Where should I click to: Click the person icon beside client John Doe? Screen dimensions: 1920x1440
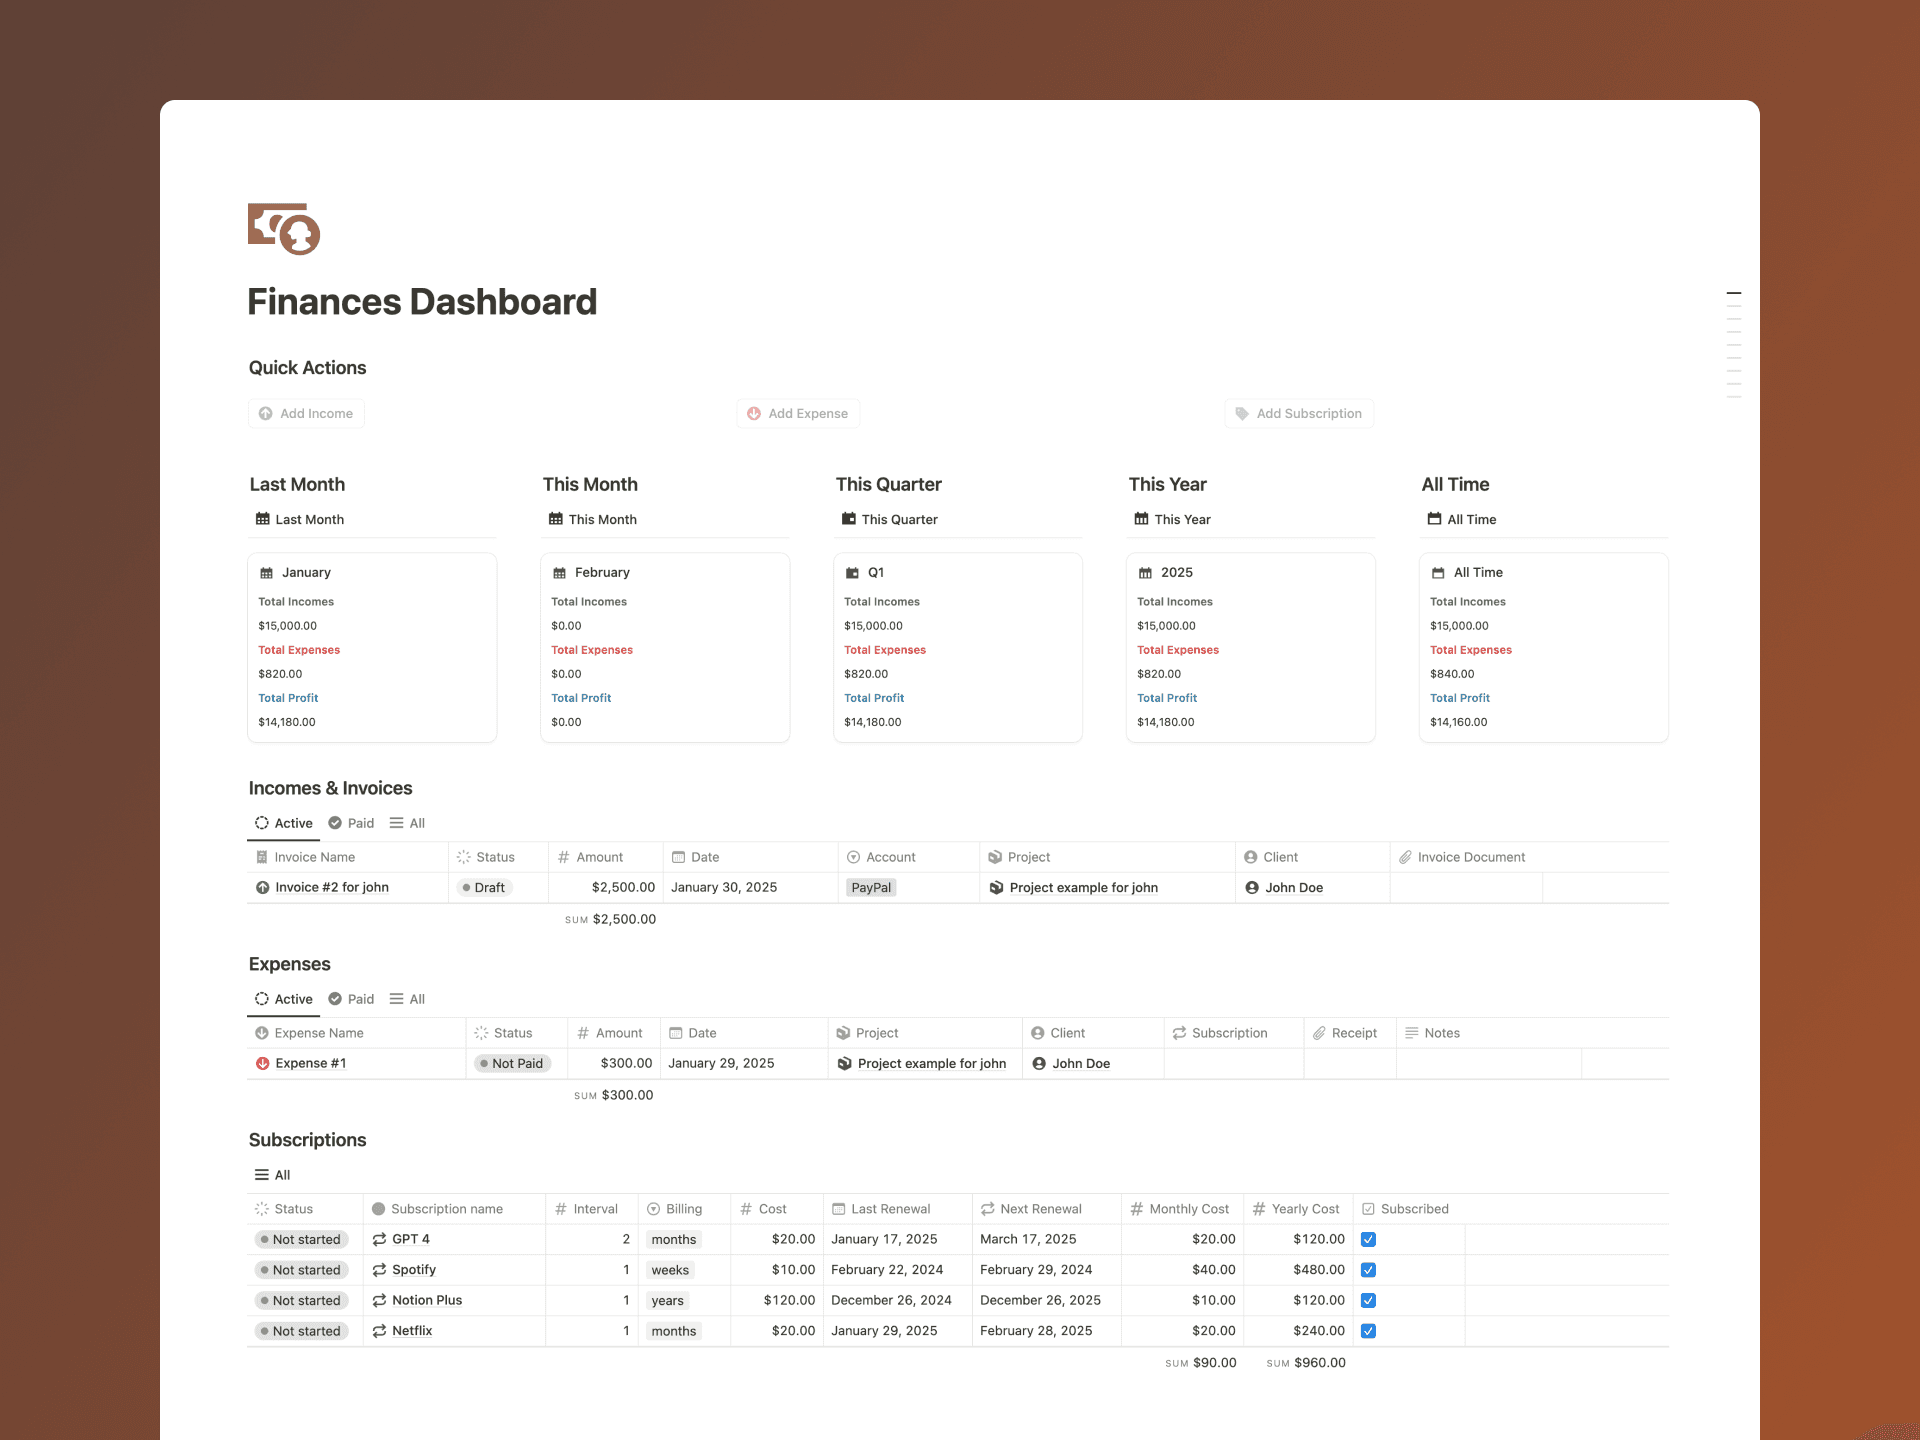[1253, 887]
